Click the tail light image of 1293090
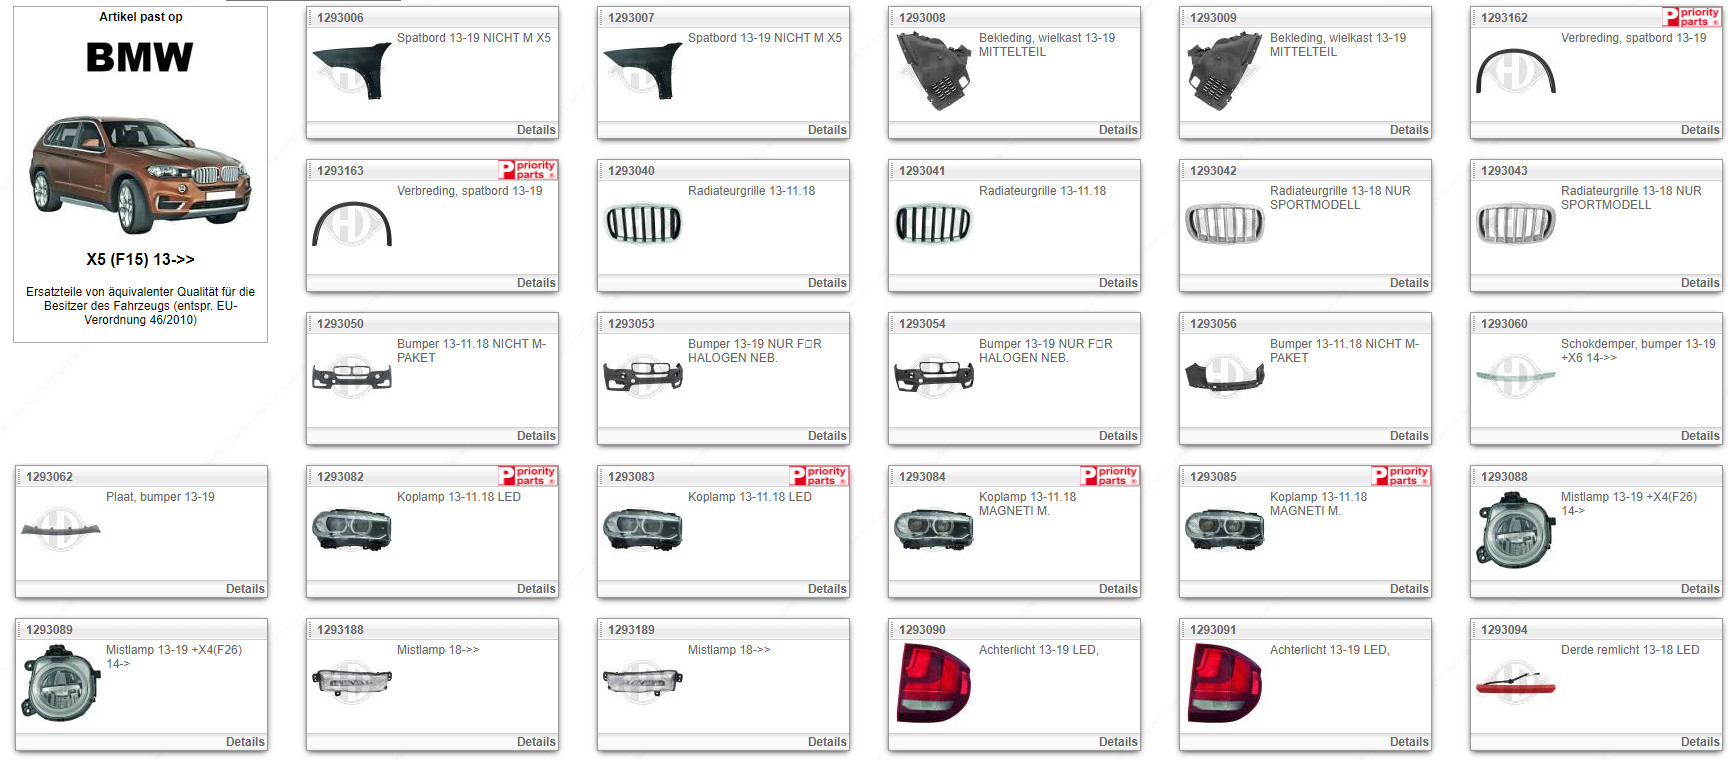The image size is (1728, 760). (x=936, y=683)
